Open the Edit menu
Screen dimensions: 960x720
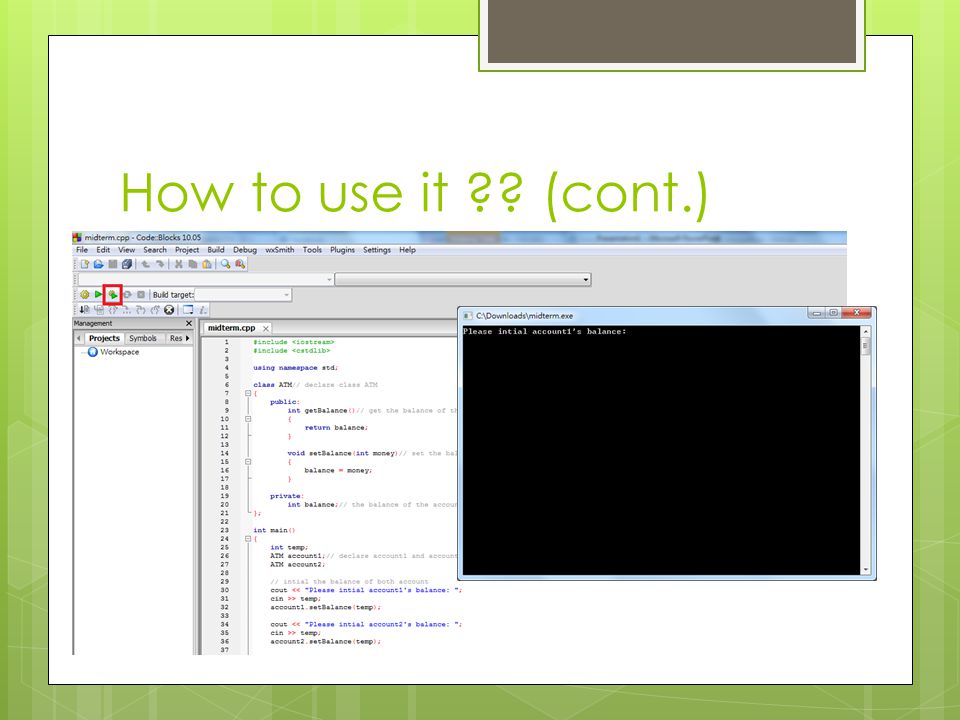click(x=103, y=250)
